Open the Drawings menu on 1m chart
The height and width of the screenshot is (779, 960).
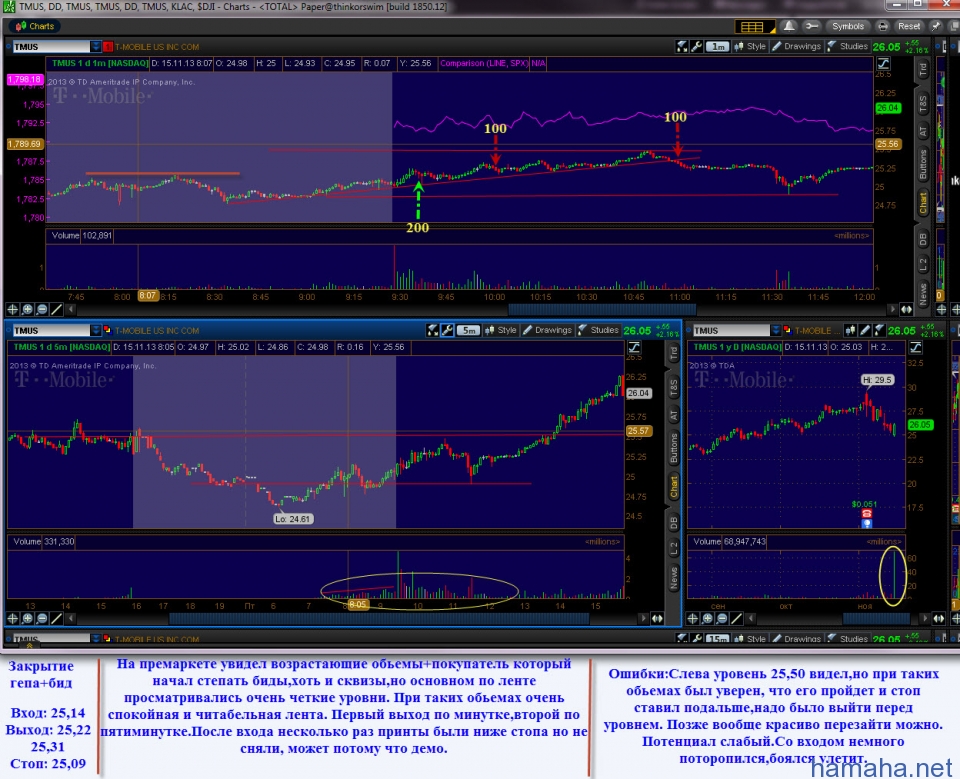point(796,47)
